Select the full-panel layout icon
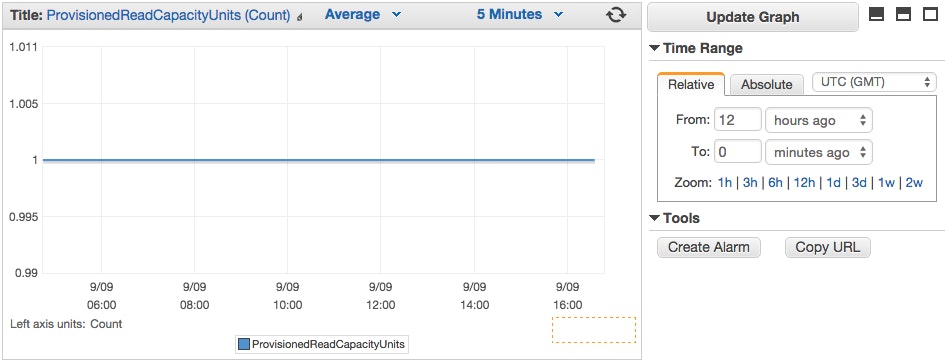This screenshot has width=945, height=362. click(930, 14)
